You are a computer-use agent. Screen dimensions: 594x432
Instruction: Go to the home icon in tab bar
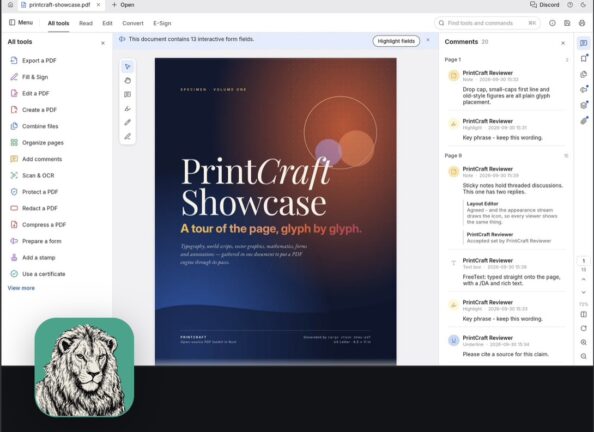pos(10,5)
